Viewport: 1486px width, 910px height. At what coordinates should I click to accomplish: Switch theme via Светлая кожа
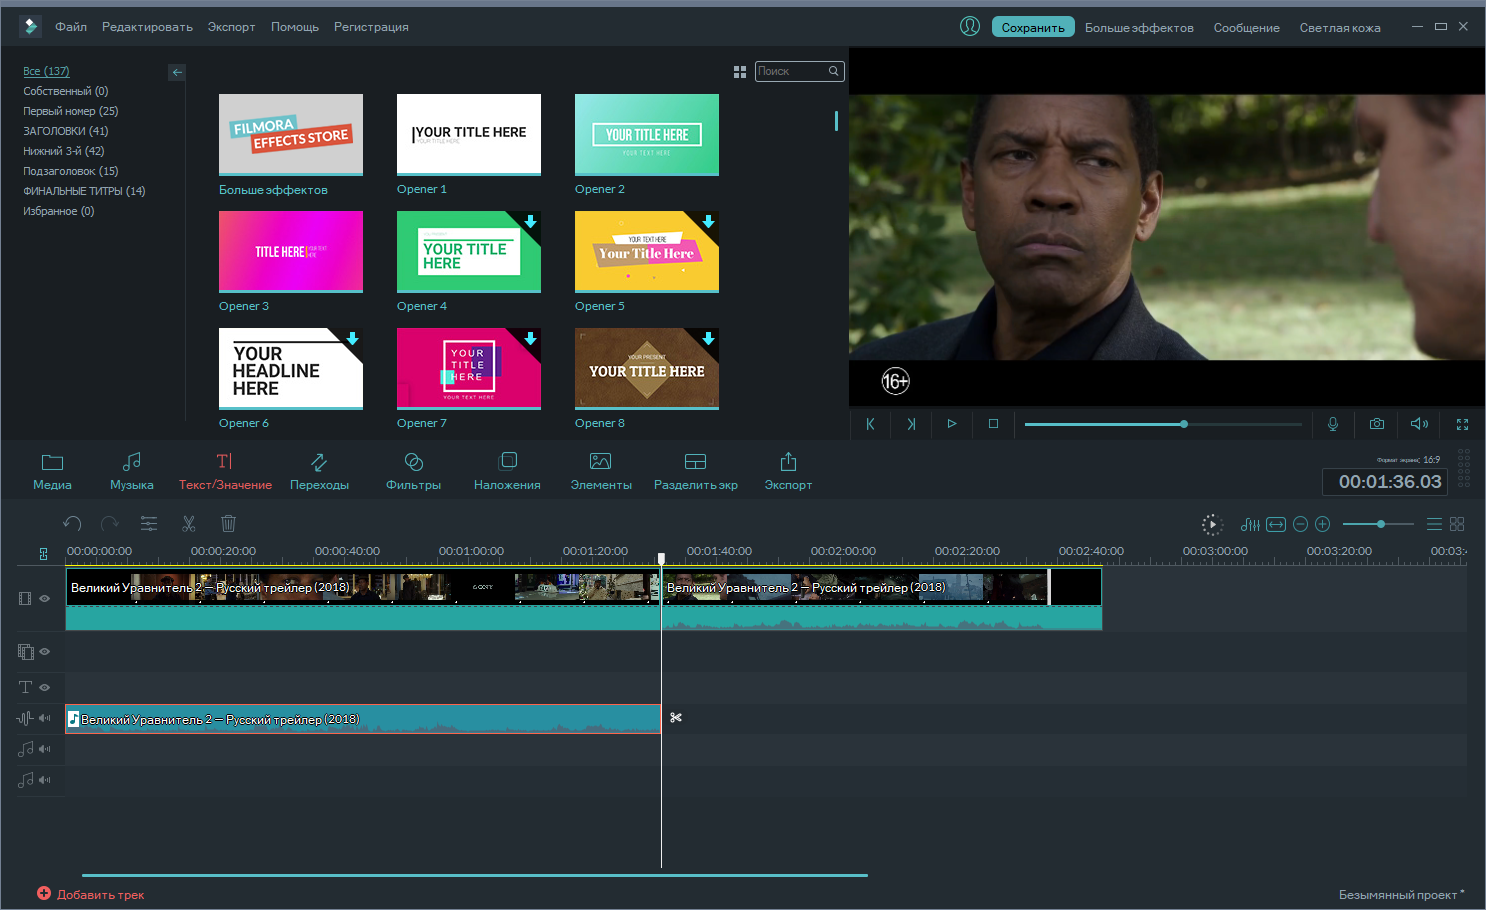pos(1340,28)
